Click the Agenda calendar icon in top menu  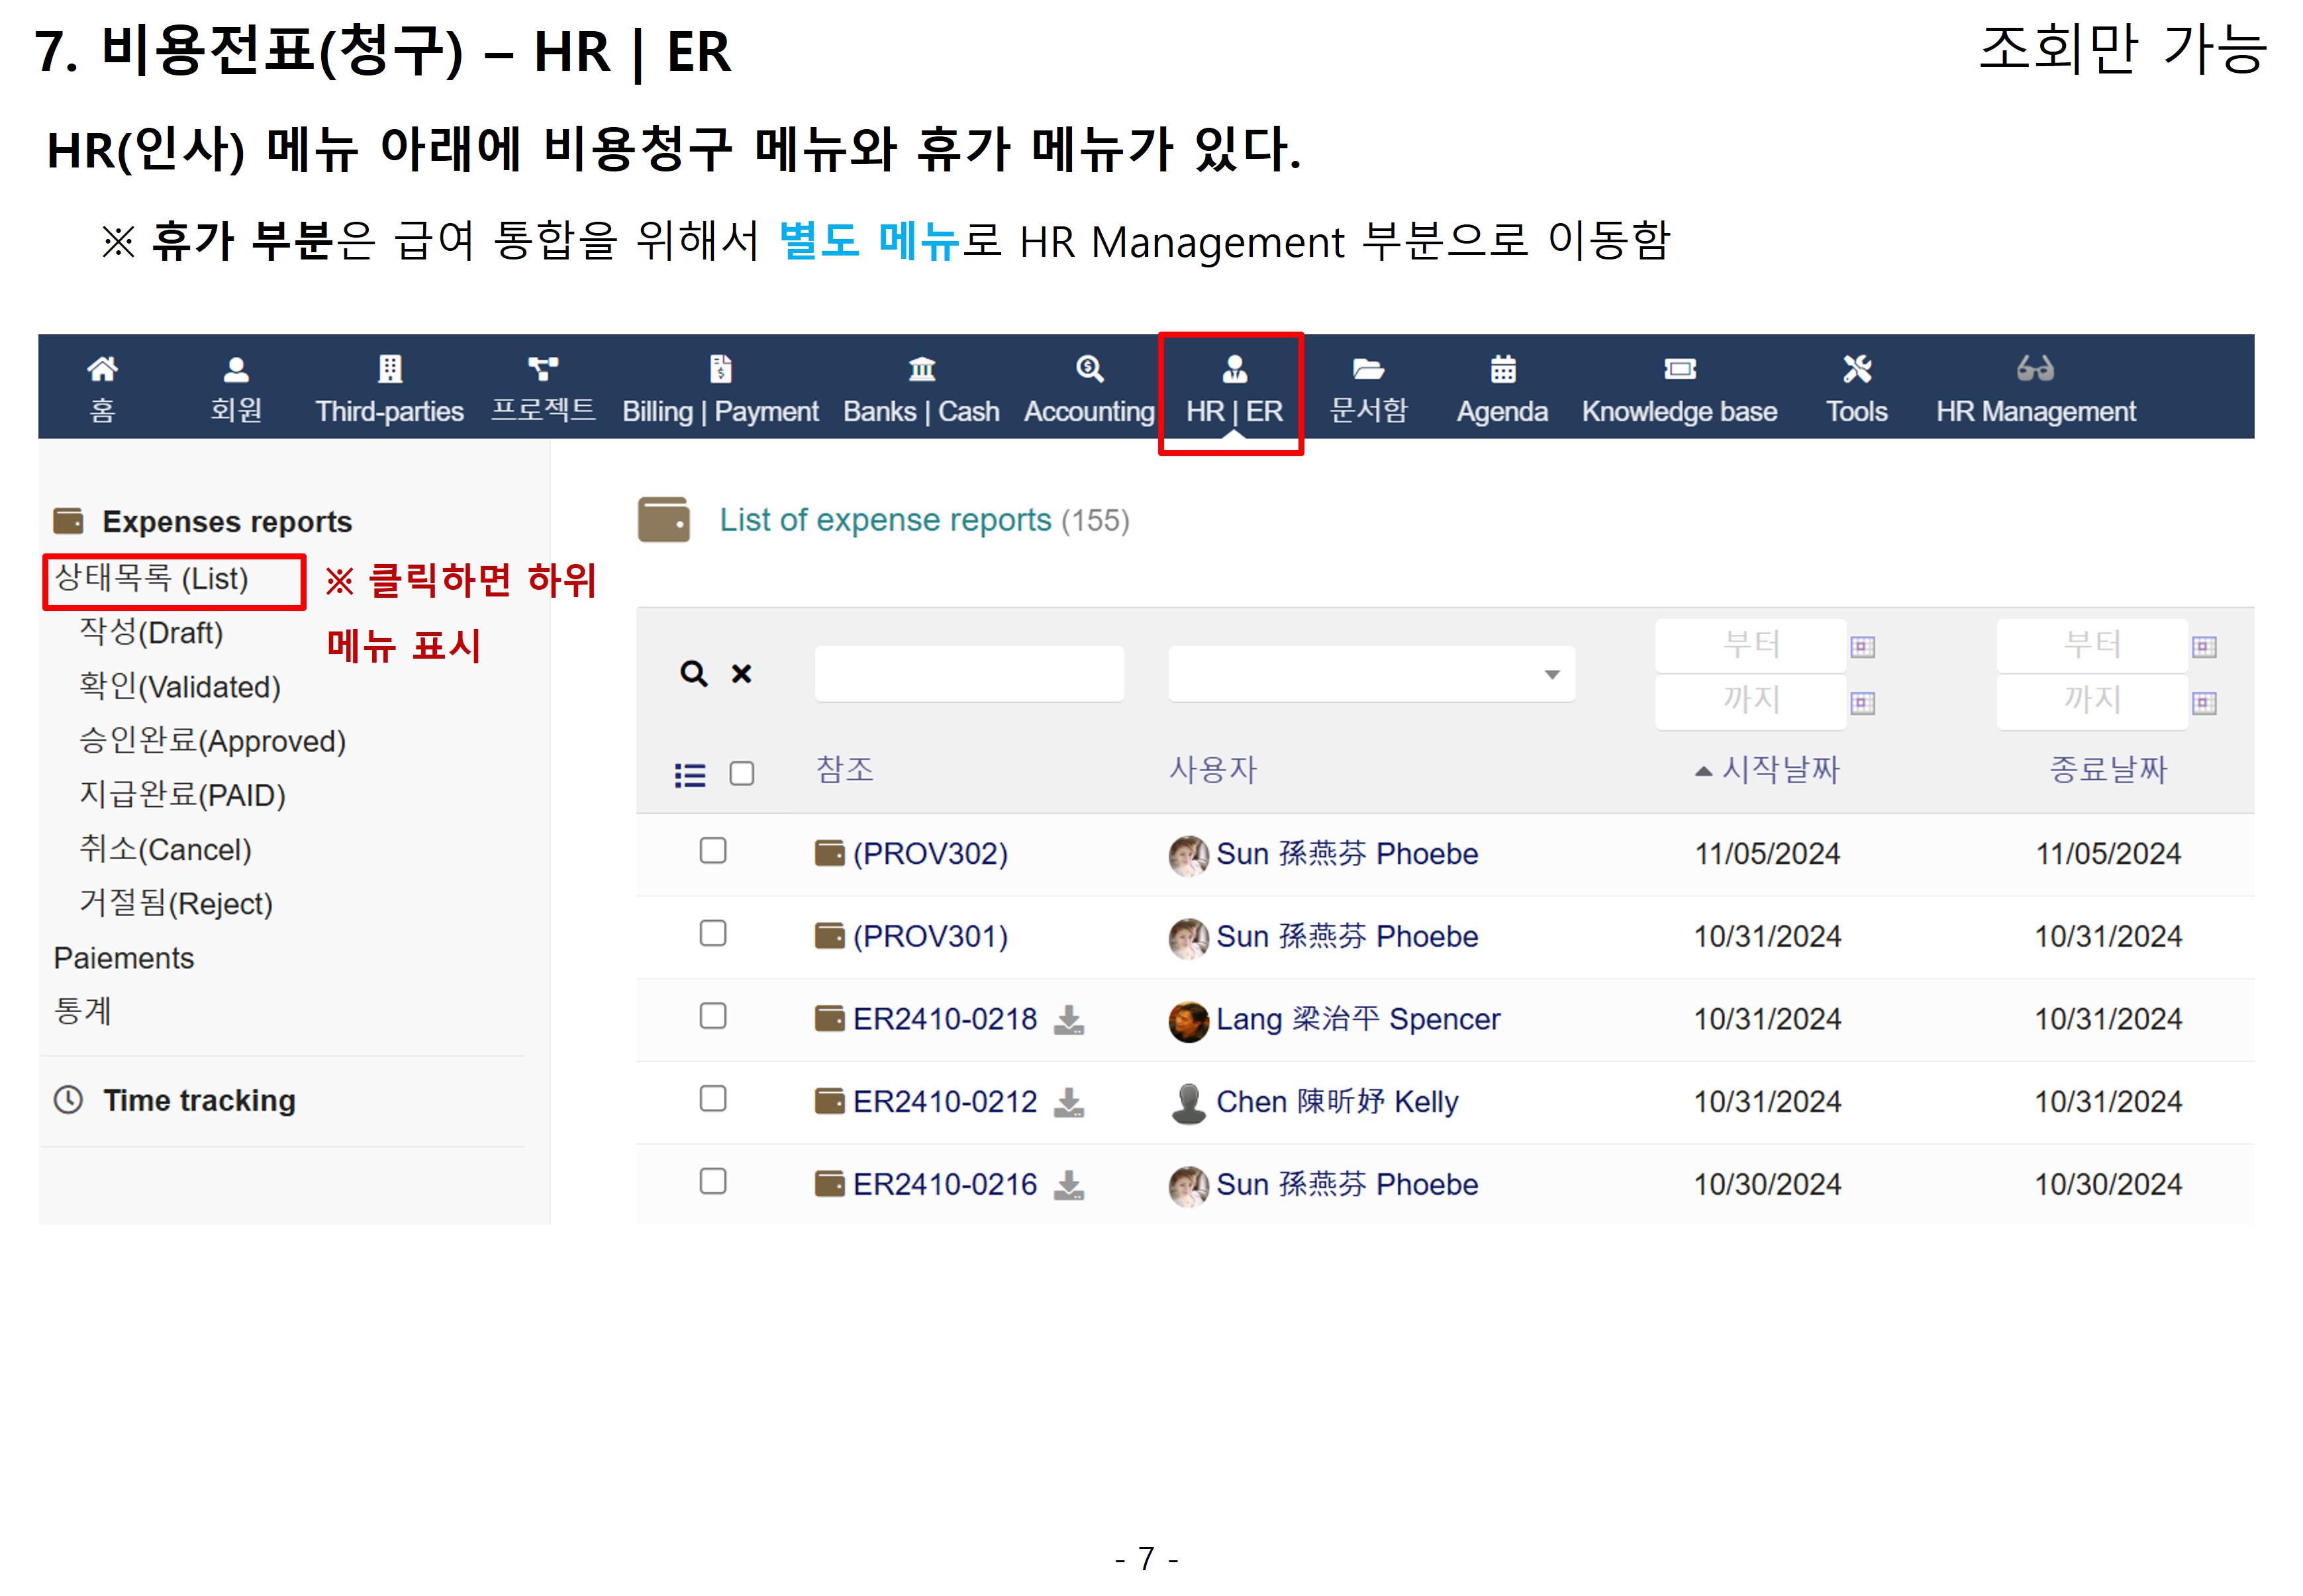[x=1502, y=370]
